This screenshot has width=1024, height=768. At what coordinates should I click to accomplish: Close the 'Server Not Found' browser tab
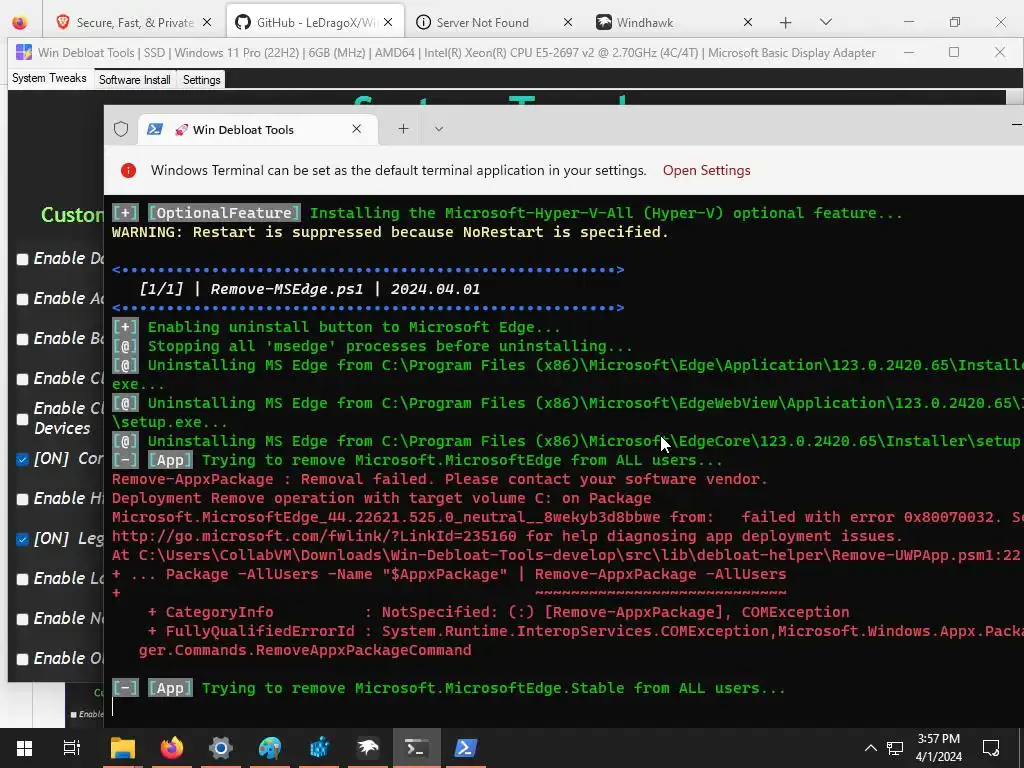[568, 22]
